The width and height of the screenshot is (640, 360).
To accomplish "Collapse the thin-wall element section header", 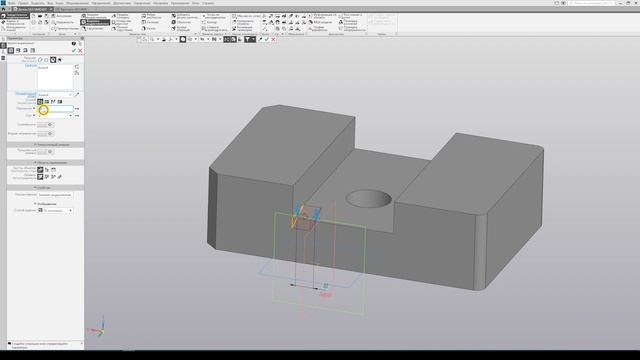I will tap(45, 144).
